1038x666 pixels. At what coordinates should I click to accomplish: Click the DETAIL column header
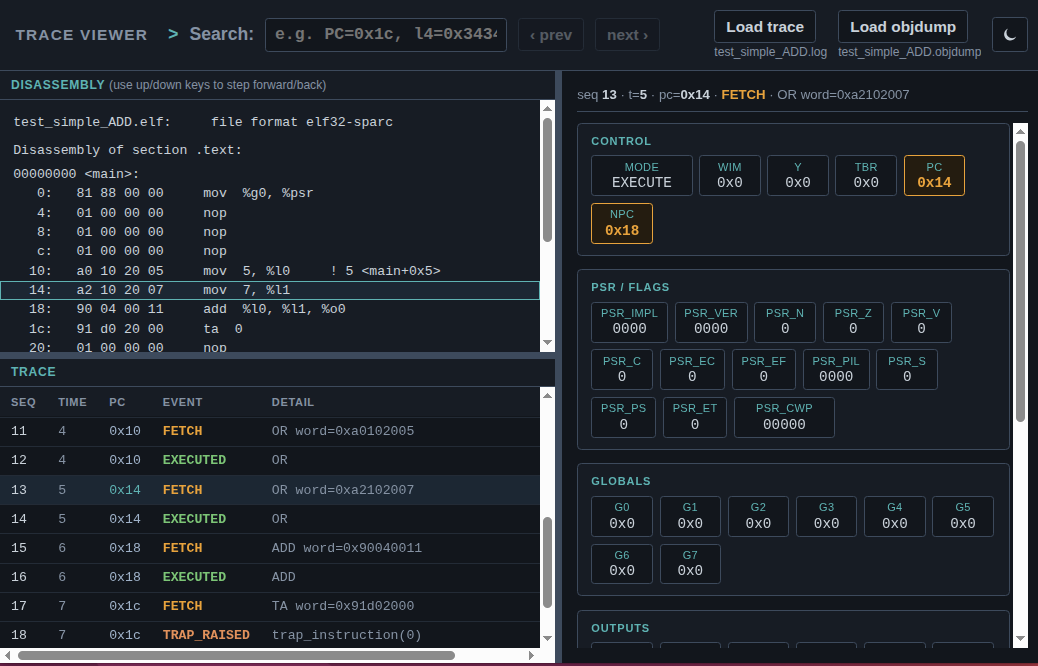click(x=293, y=403)
